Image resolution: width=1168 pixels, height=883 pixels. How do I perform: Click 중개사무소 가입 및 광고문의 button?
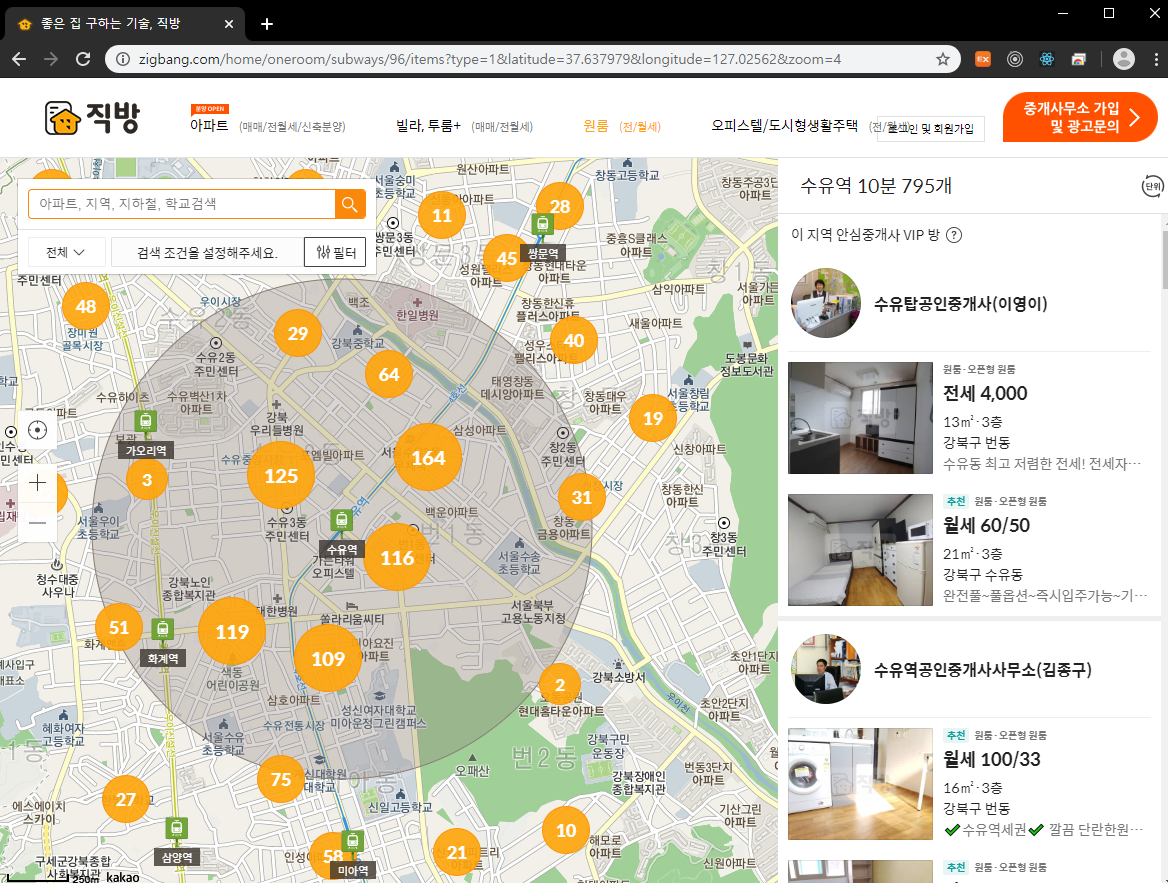(1079, 117)
